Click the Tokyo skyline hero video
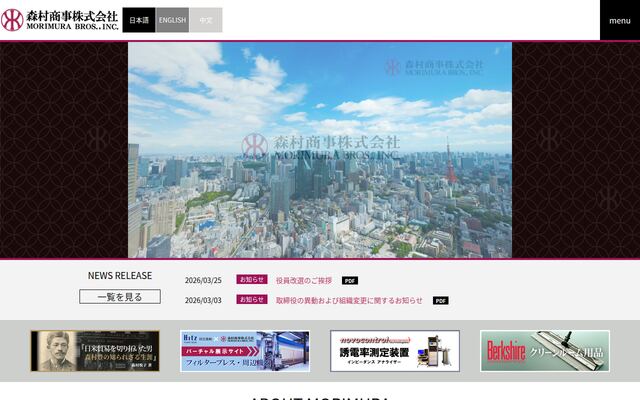 tap(320, 150)
